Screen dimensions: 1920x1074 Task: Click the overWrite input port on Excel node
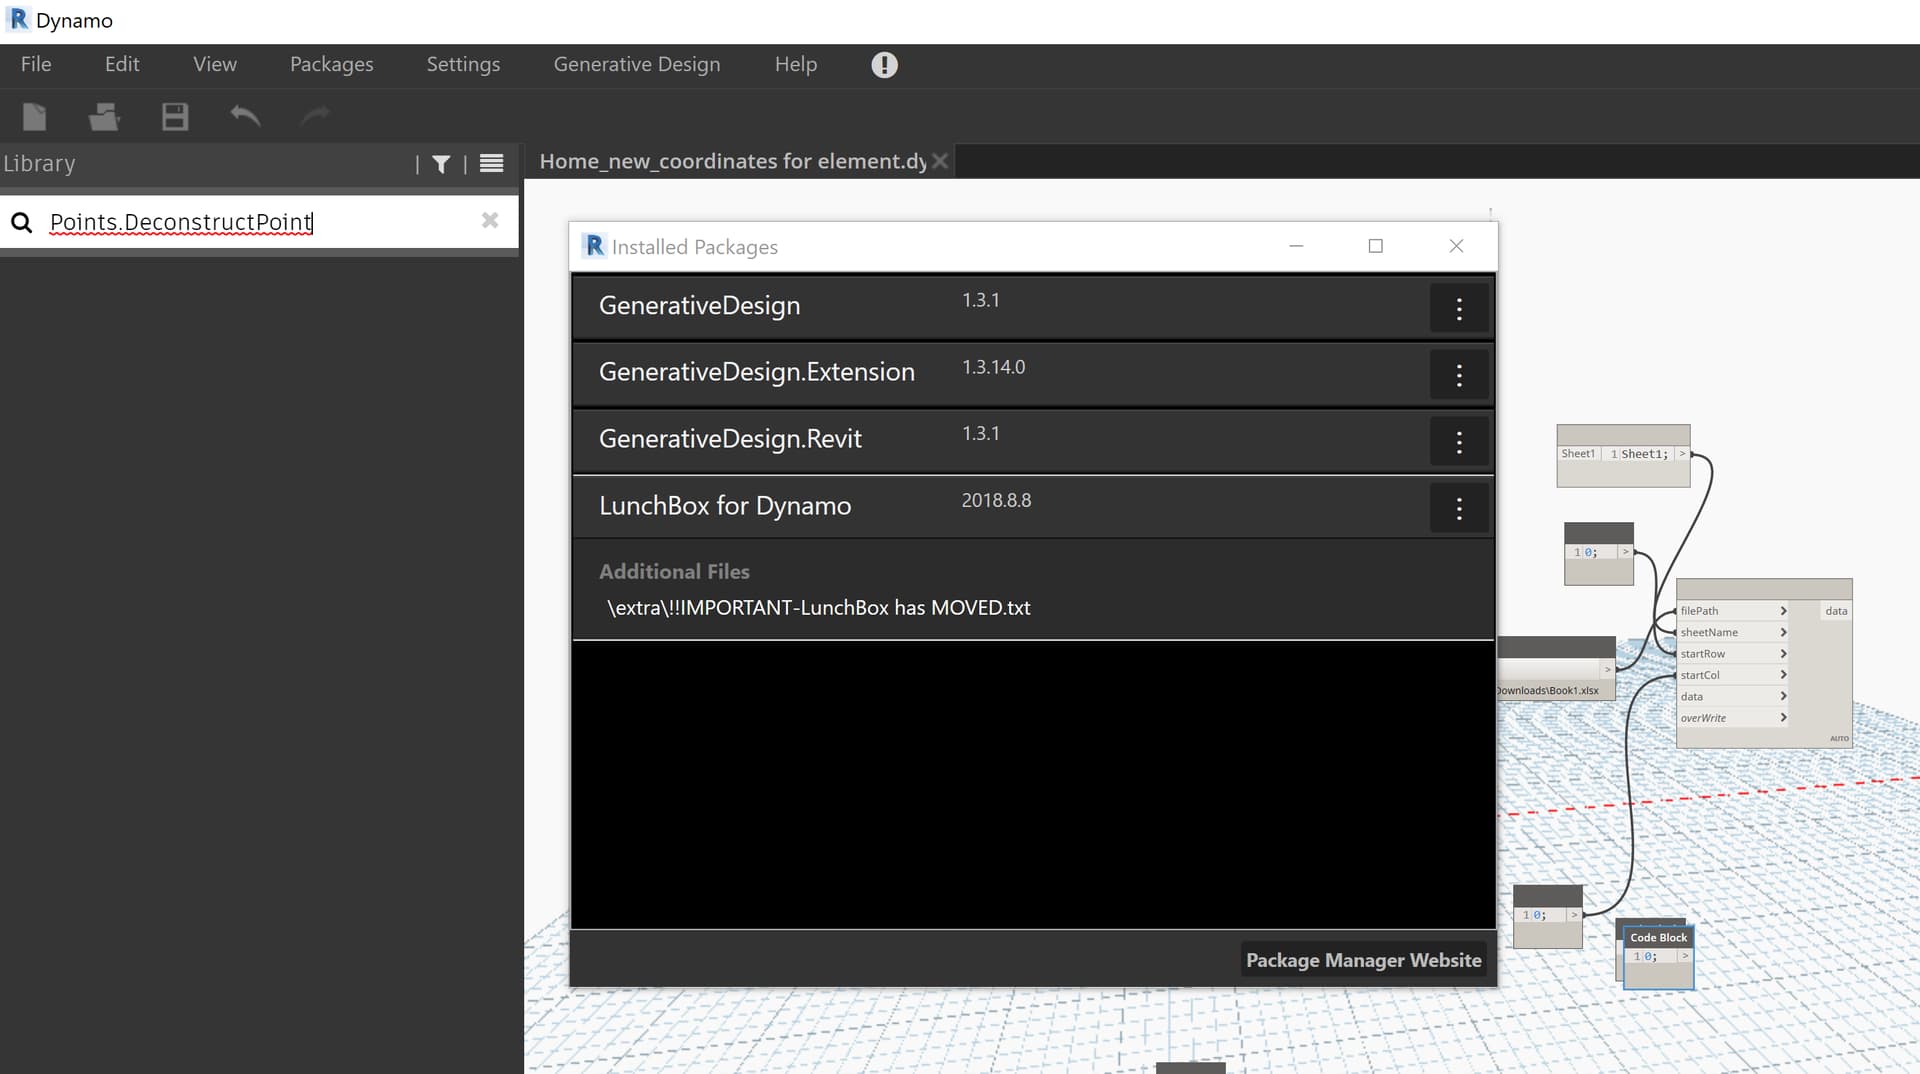1733,718
